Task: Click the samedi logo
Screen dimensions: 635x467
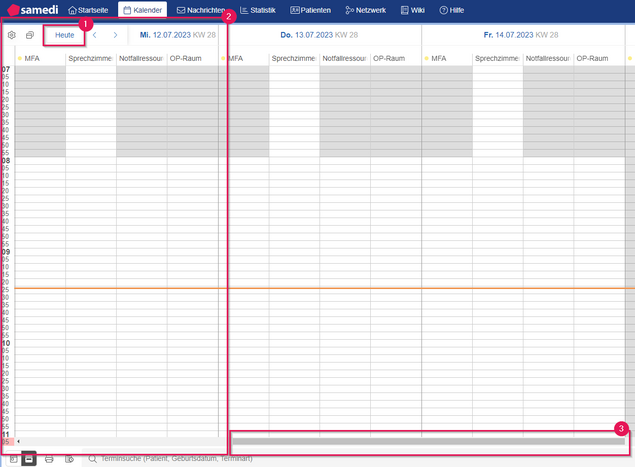Action: click(x=32, y=10)
